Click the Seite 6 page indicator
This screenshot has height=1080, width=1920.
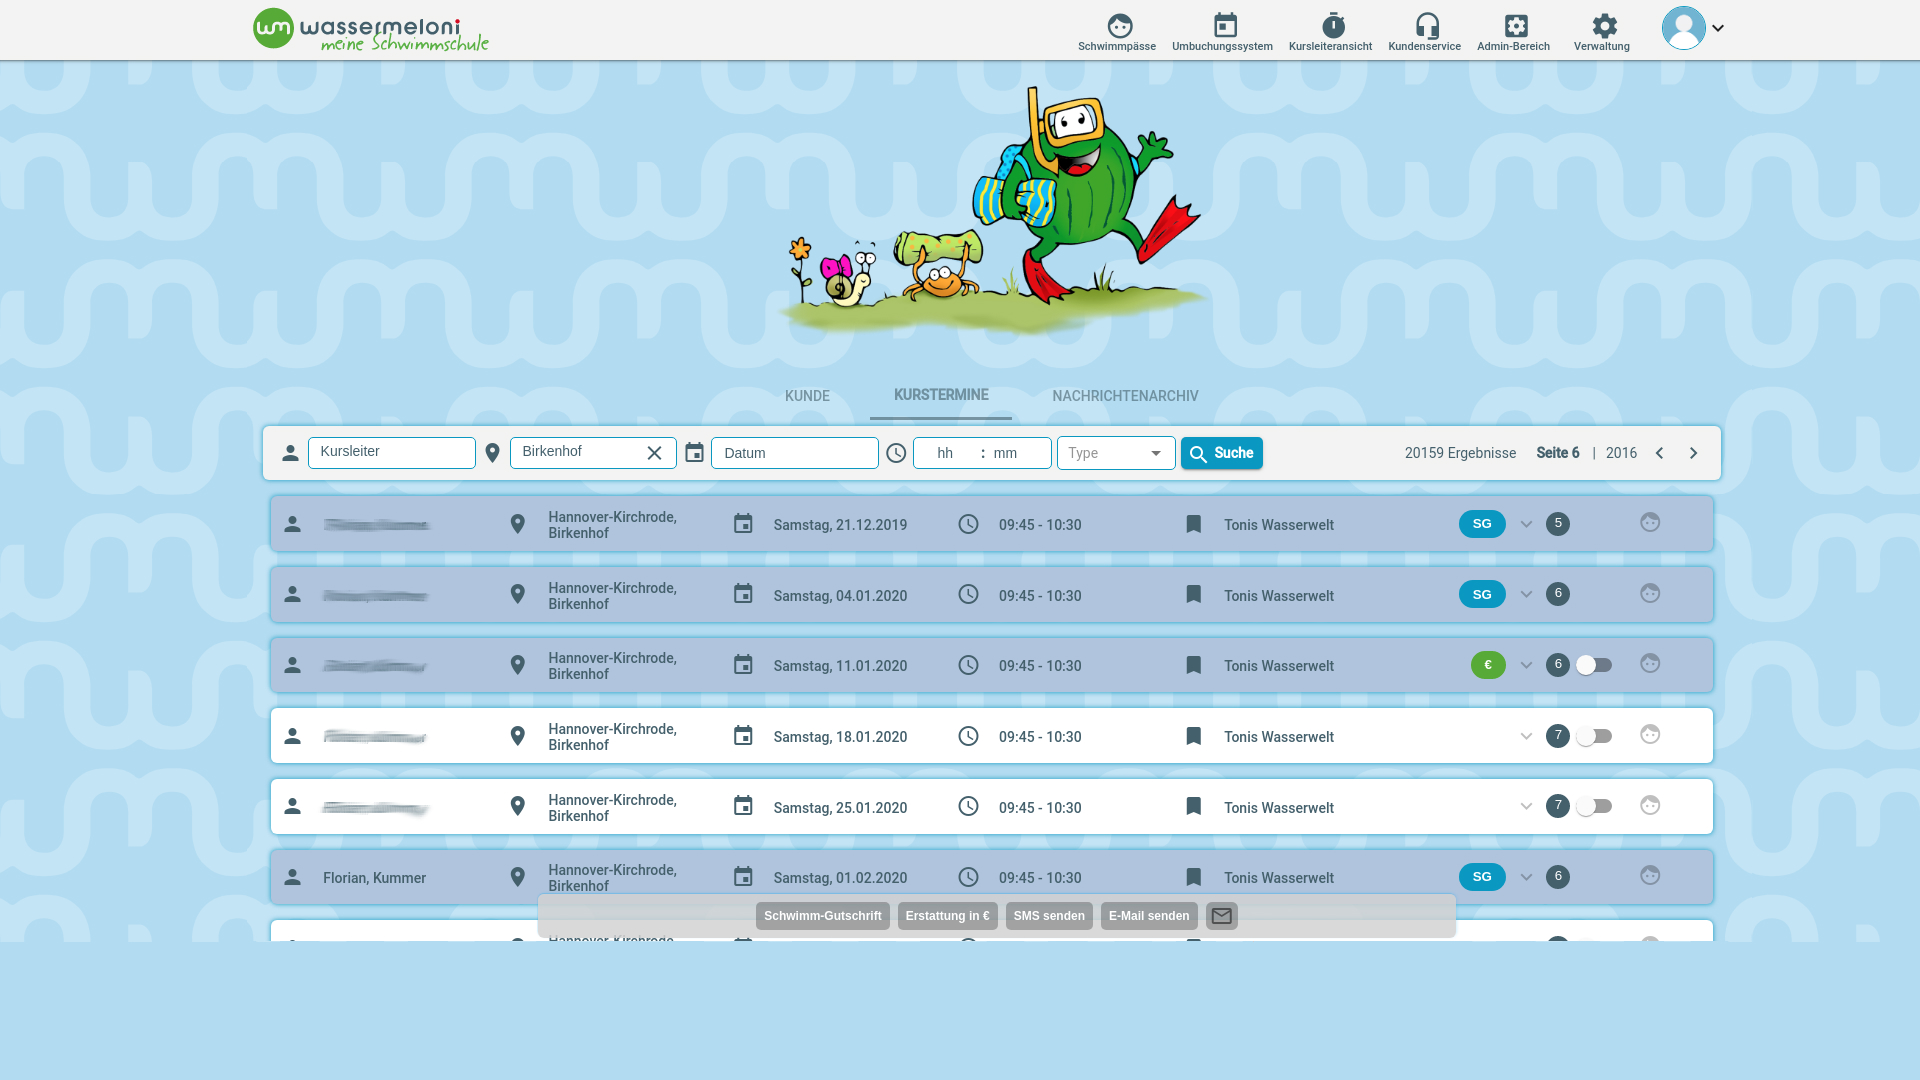pyautogui.click(x=1558, y=453)
